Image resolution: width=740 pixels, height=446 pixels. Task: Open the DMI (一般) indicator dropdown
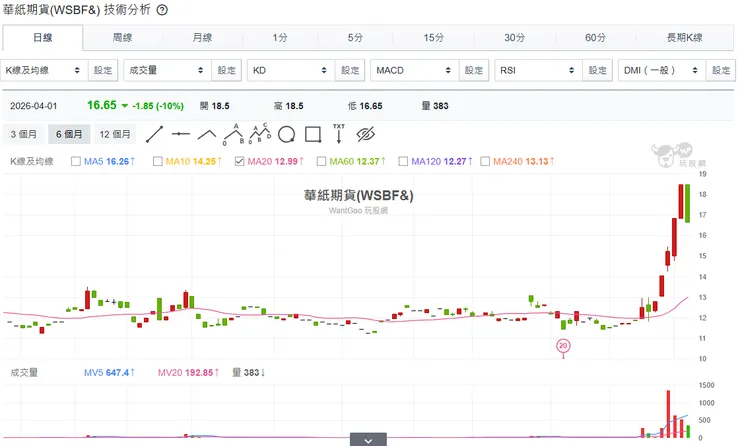pyautogui.click(x=662, y=70)
